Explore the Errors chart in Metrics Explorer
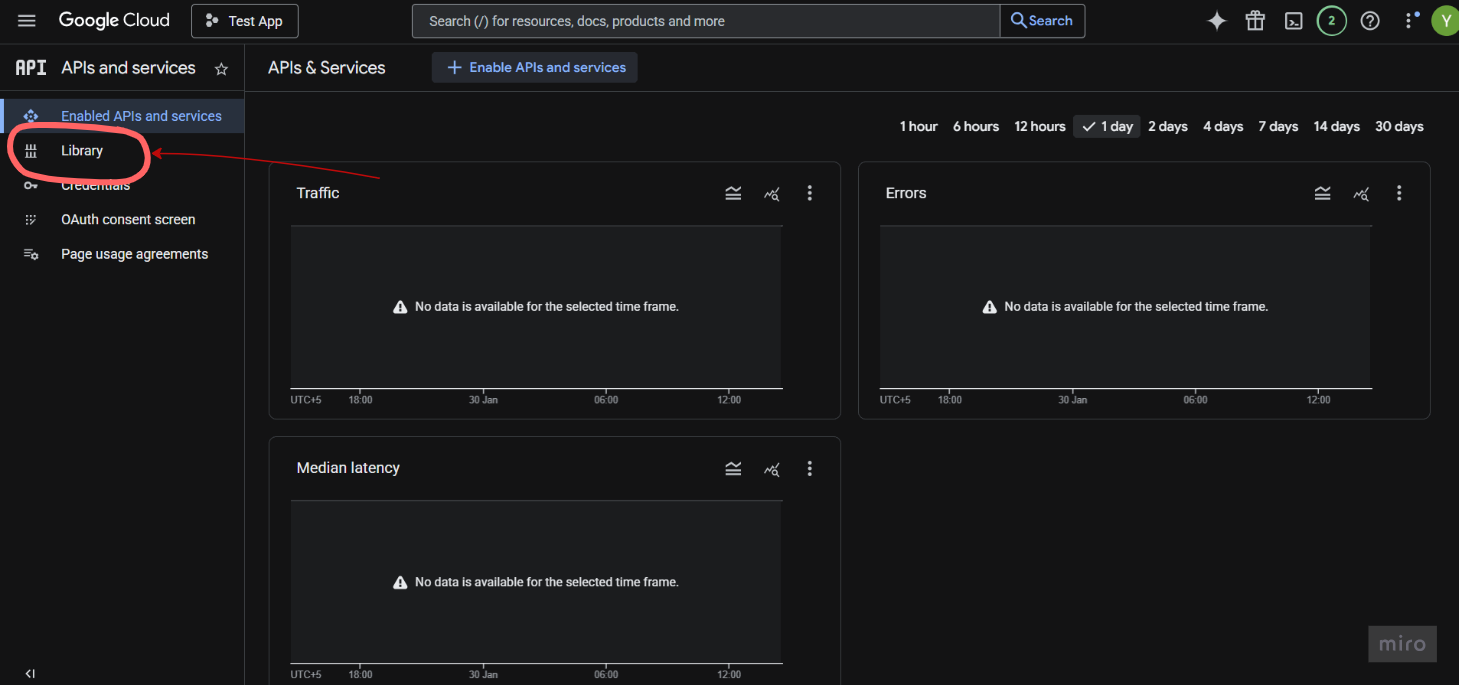The height and width of the screenshot is (685, 1459). [1361, 194]
